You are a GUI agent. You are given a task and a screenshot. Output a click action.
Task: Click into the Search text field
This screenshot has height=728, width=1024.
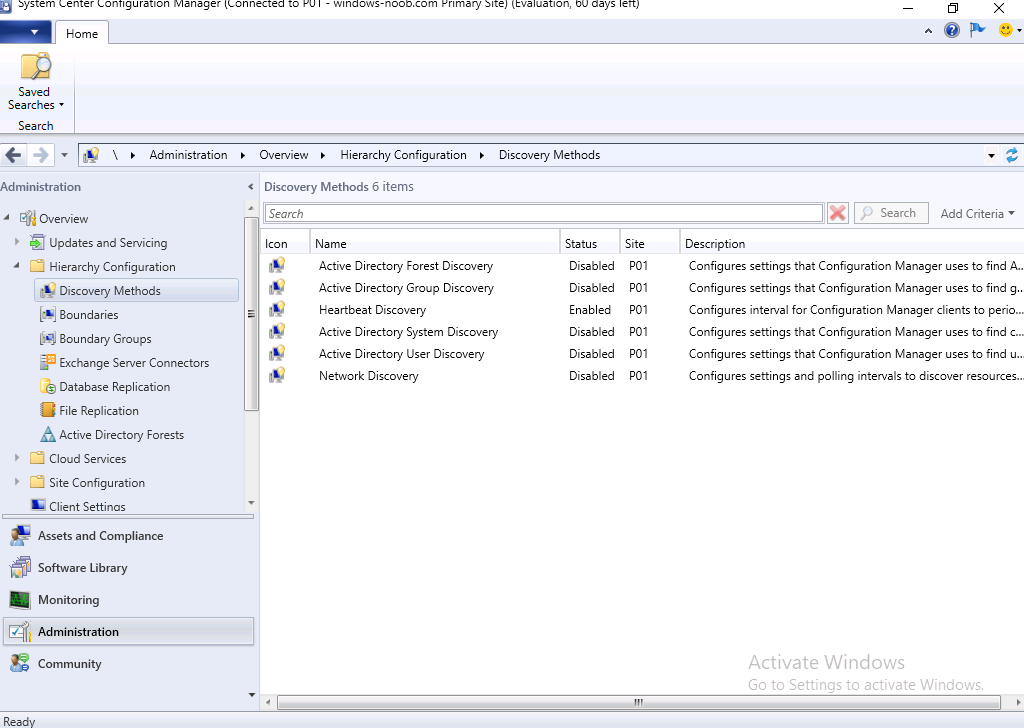pos(543,214)
